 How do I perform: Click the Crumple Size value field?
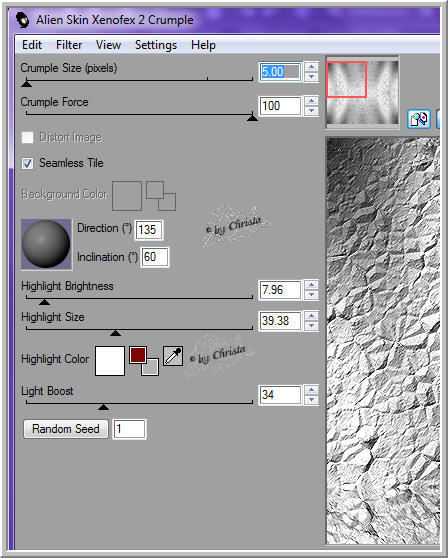[280, 72]
